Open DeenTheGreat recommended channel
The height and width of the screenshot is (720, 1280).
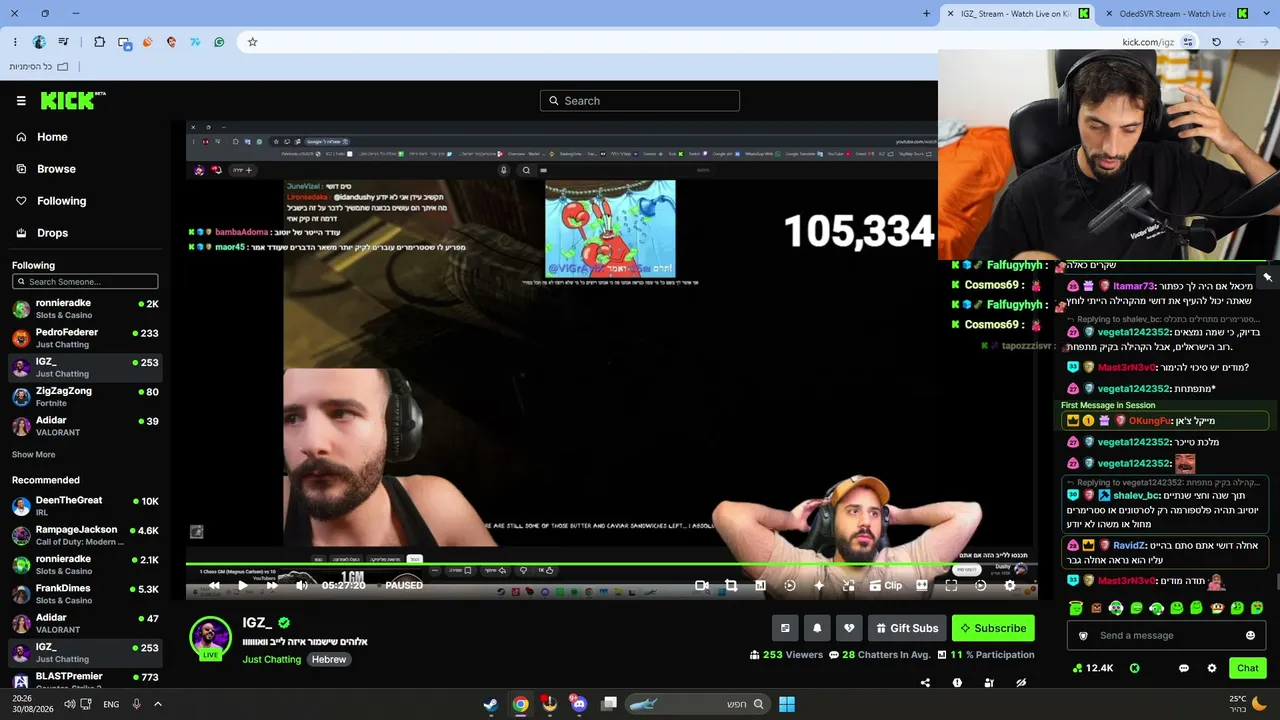85,506
